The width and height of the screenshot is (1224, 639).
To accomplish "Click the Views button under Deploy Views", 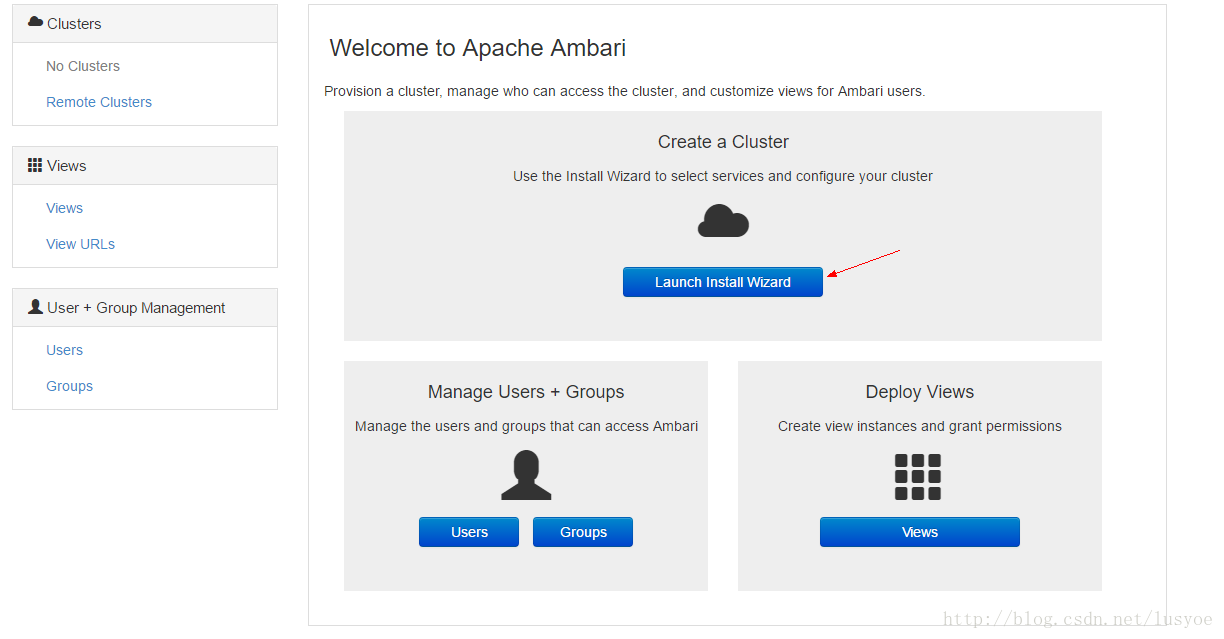I will pos(919,532).
